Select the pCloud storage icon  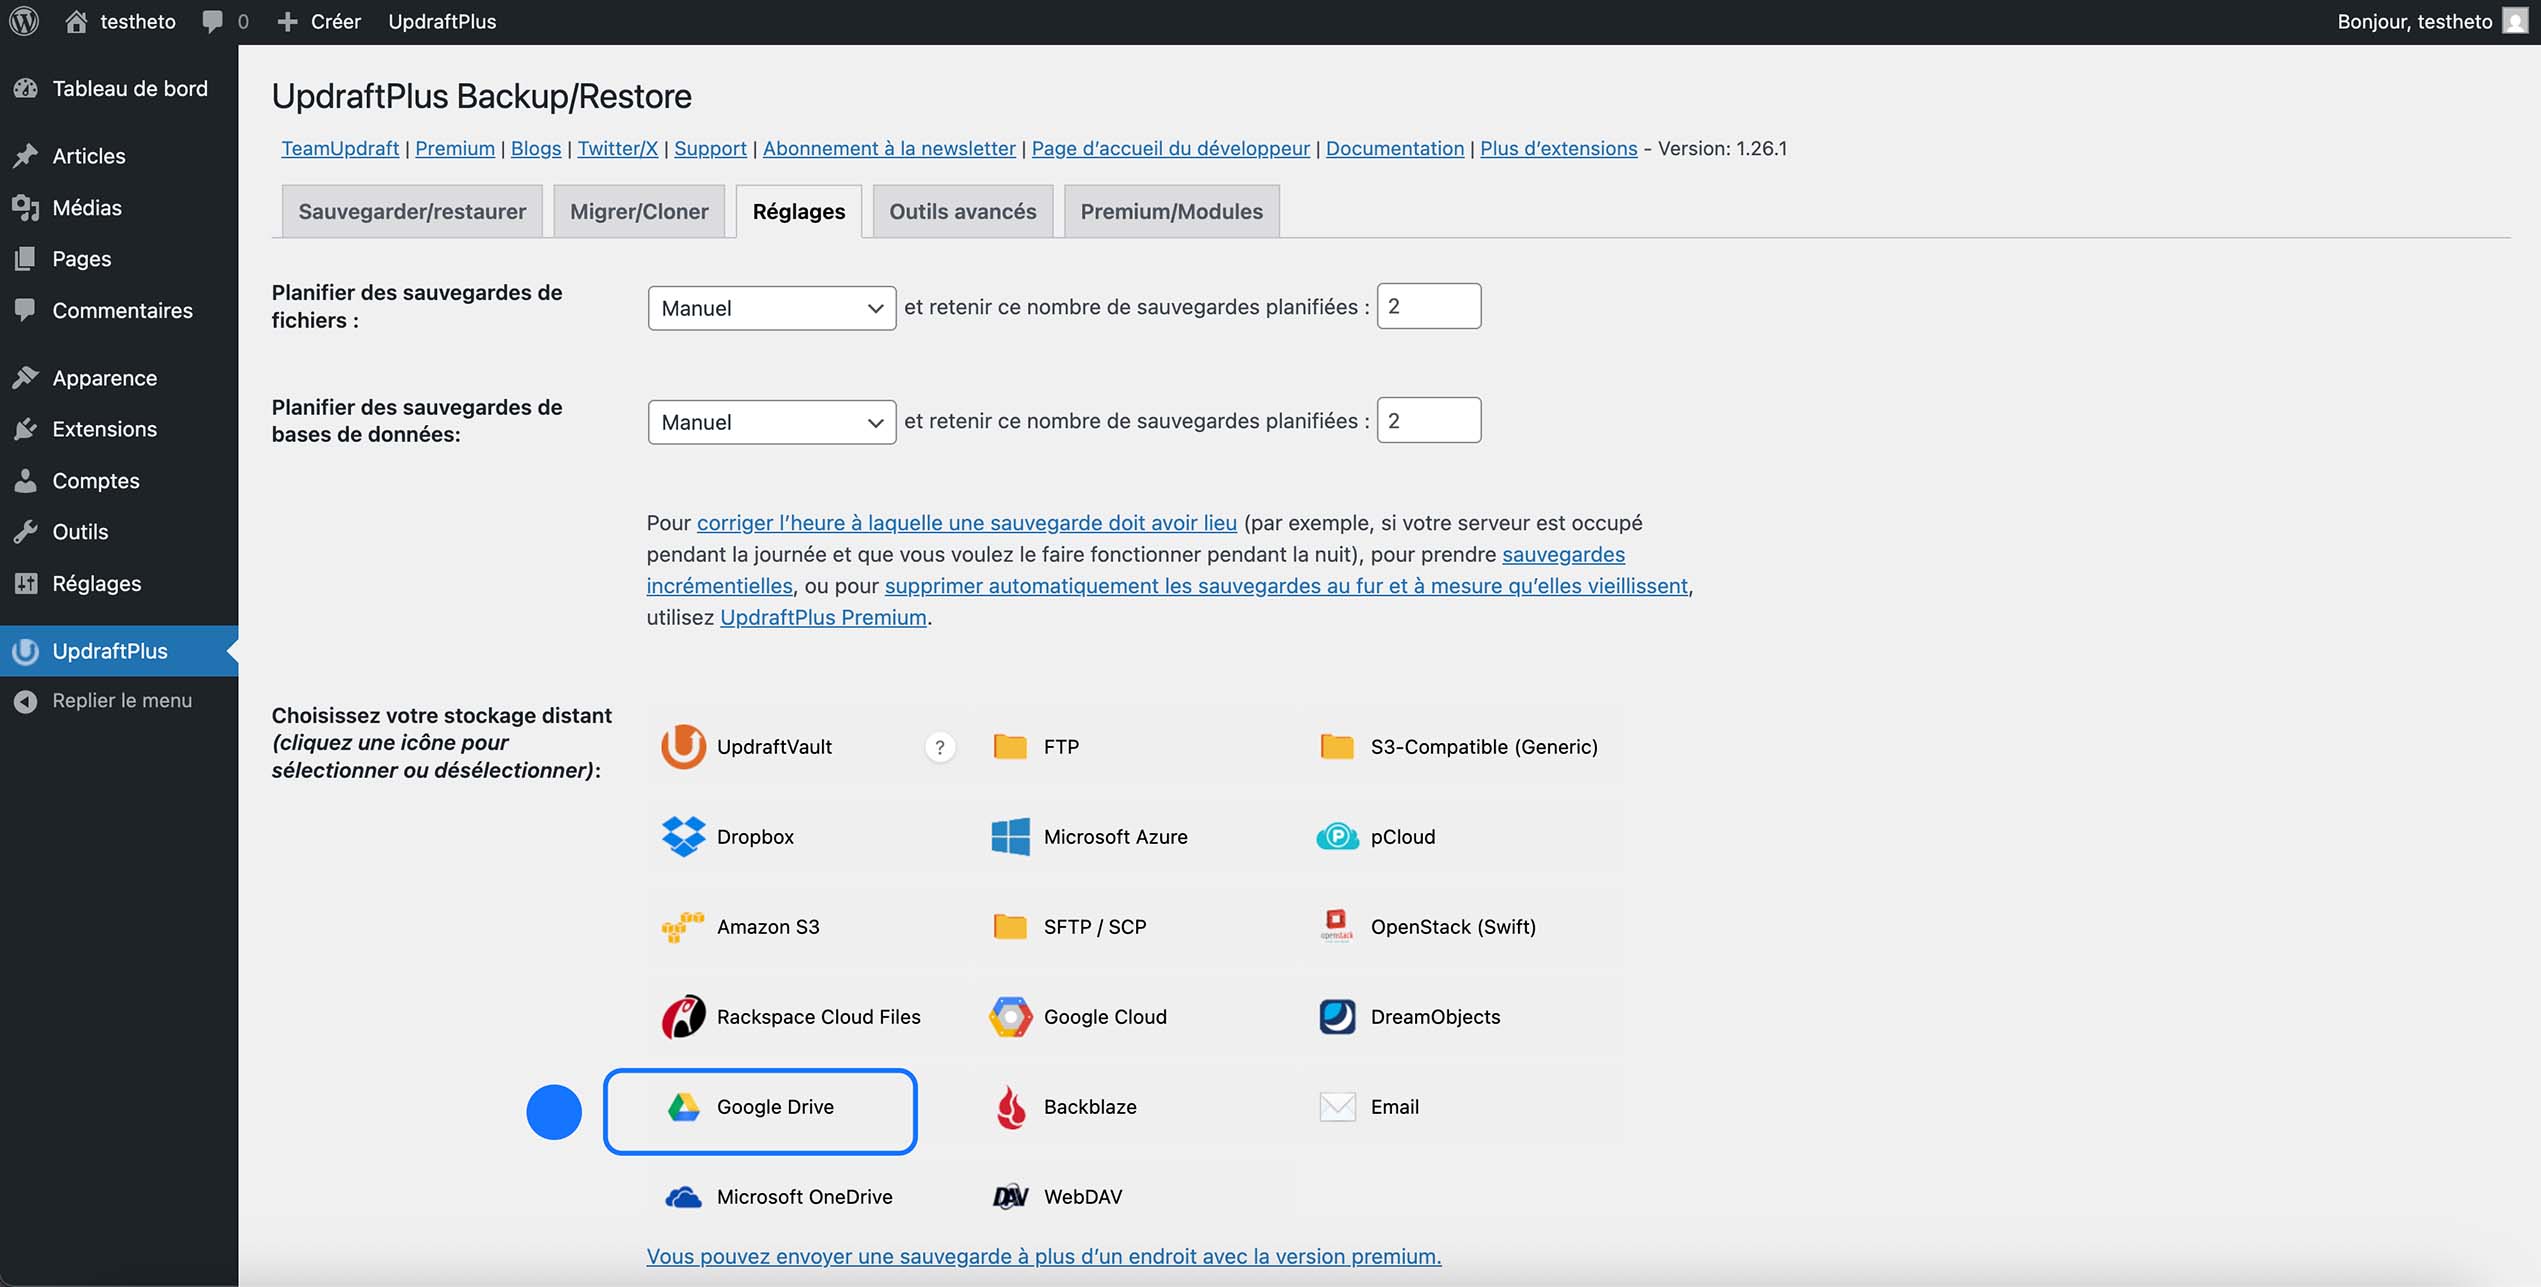pyautogui.click(x=1337, y=836)
